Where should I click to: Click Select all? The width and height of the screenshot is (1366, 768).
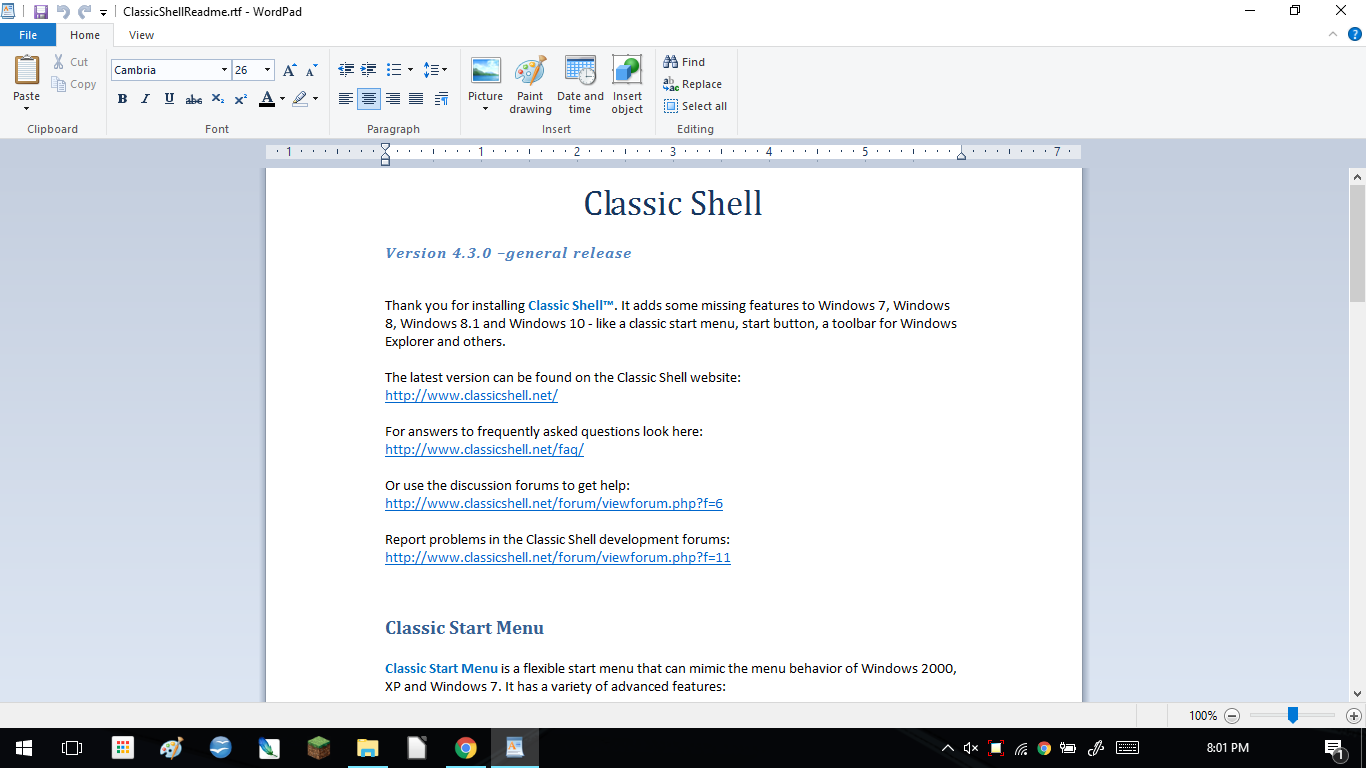tap(696, 106)
